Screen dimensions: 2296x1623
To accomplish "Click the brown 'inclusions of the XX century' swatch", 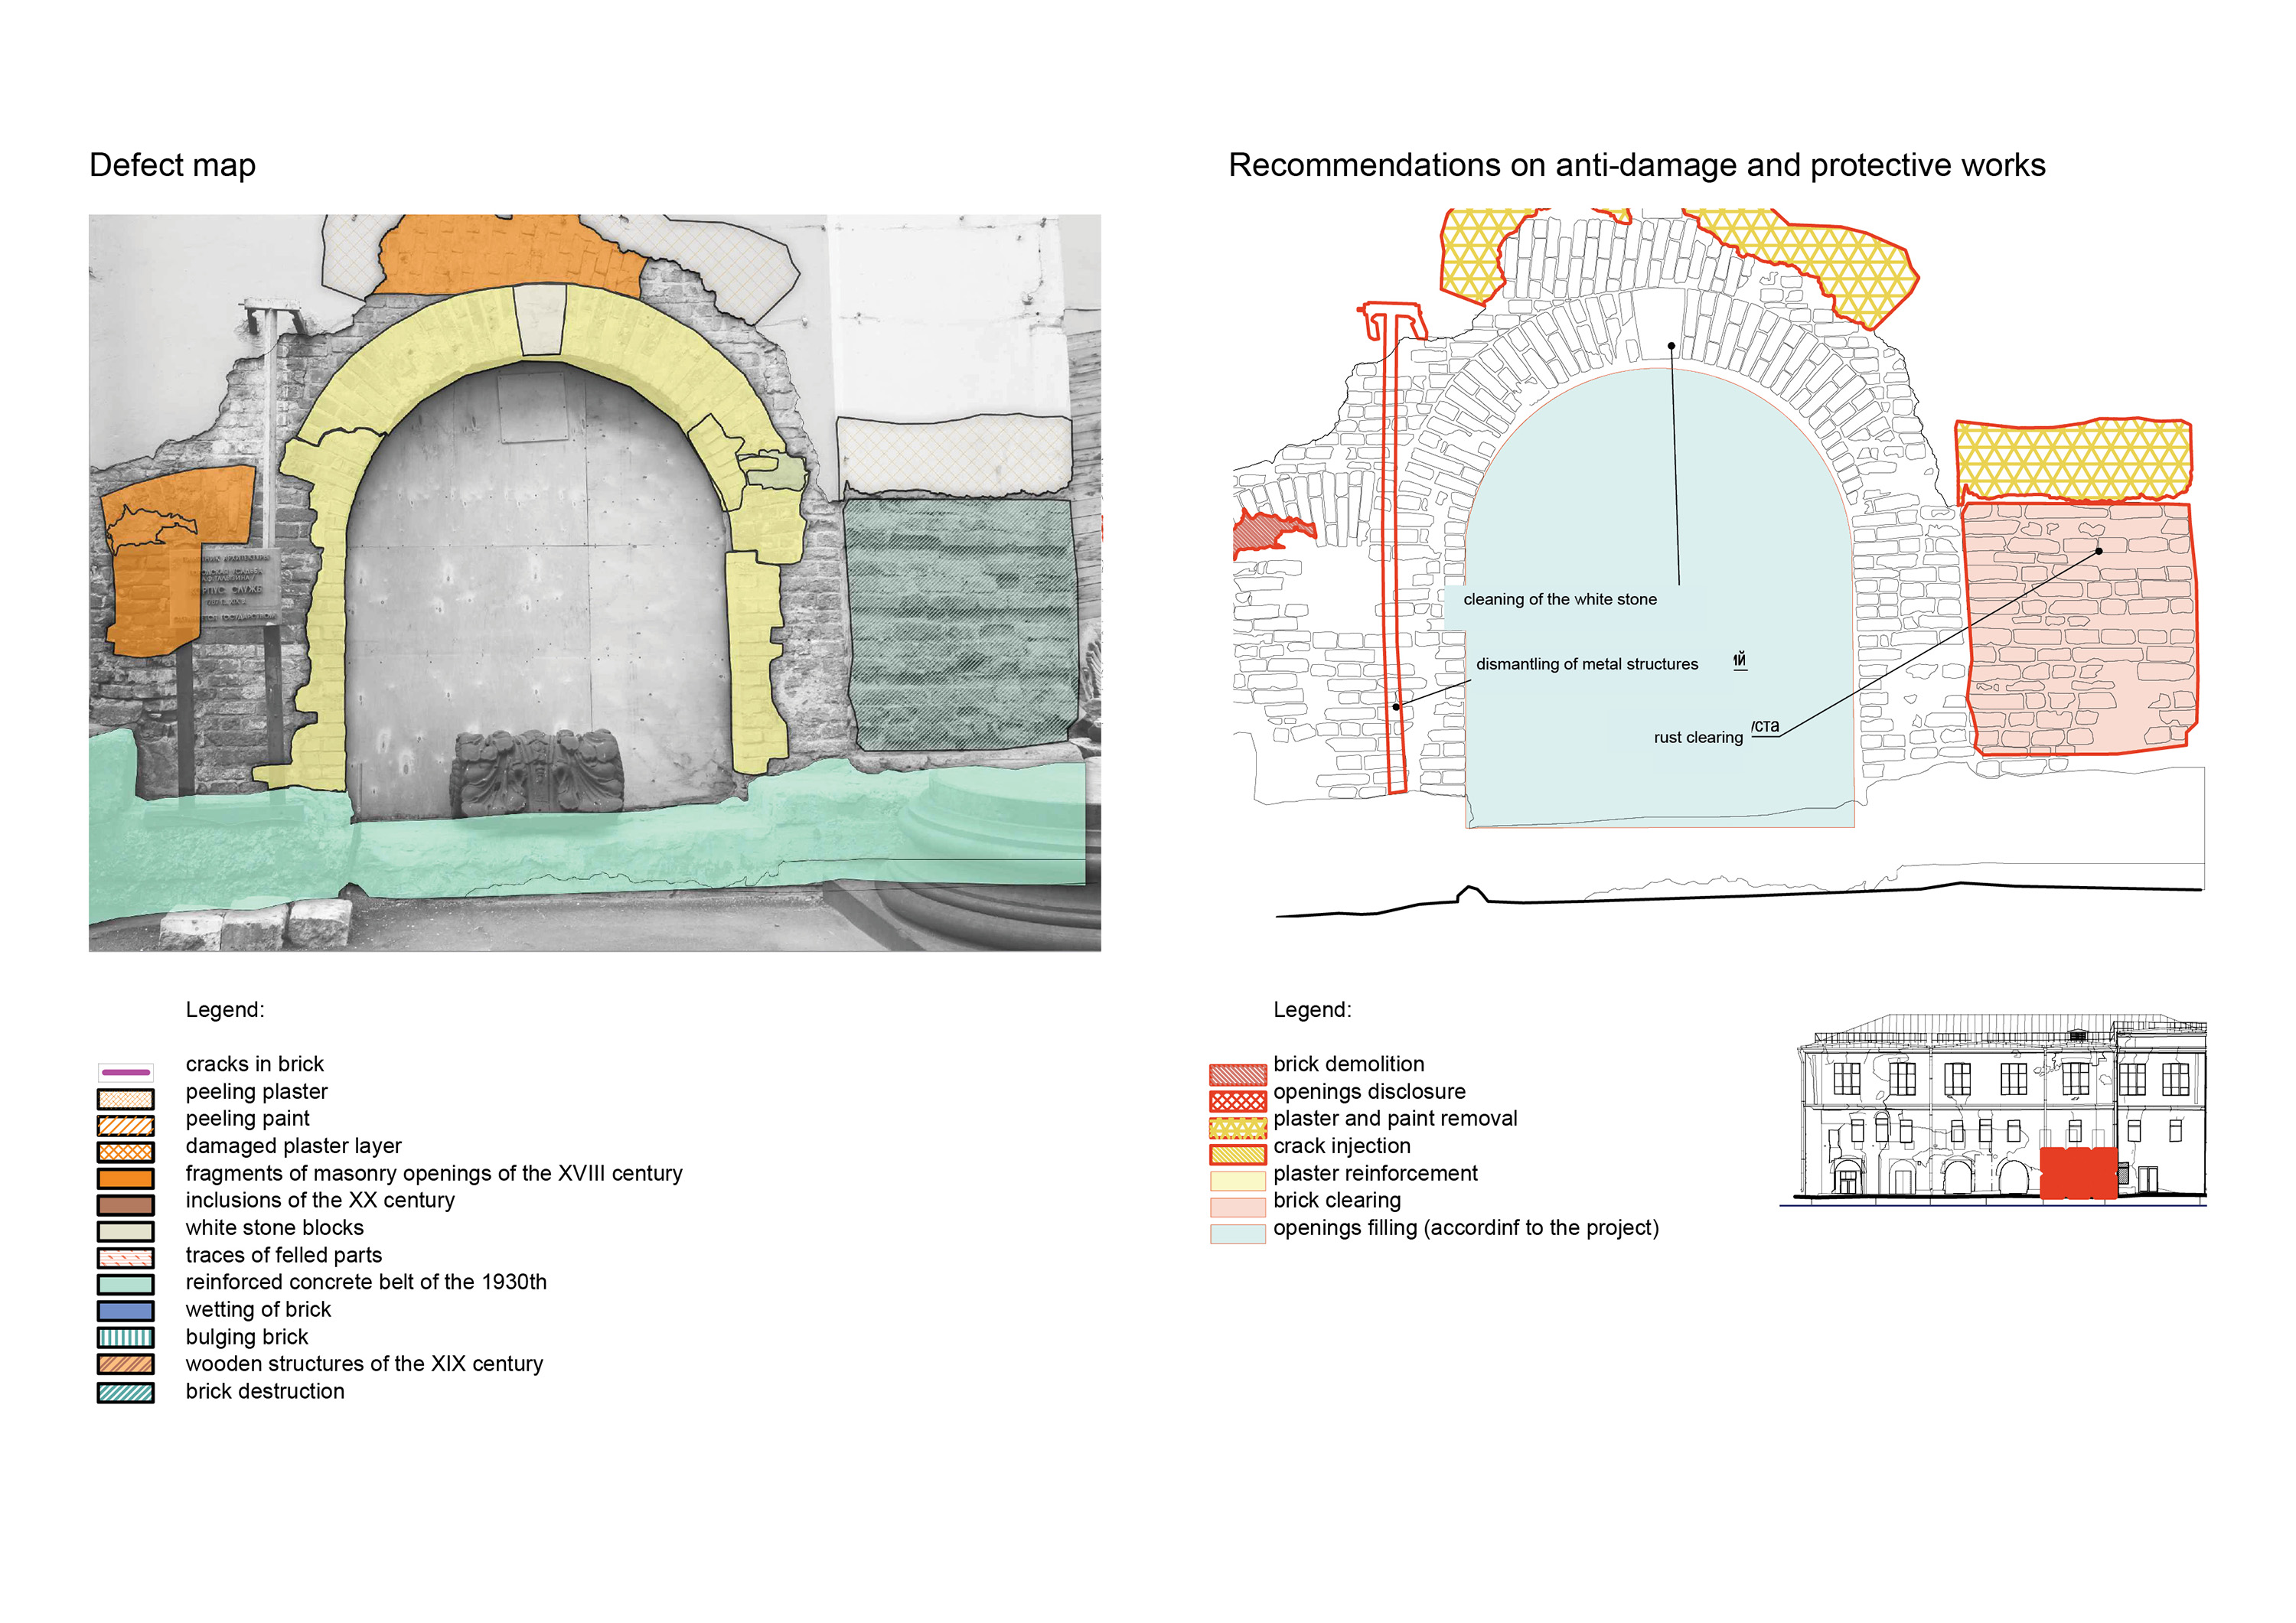I will click(125, 1206).
